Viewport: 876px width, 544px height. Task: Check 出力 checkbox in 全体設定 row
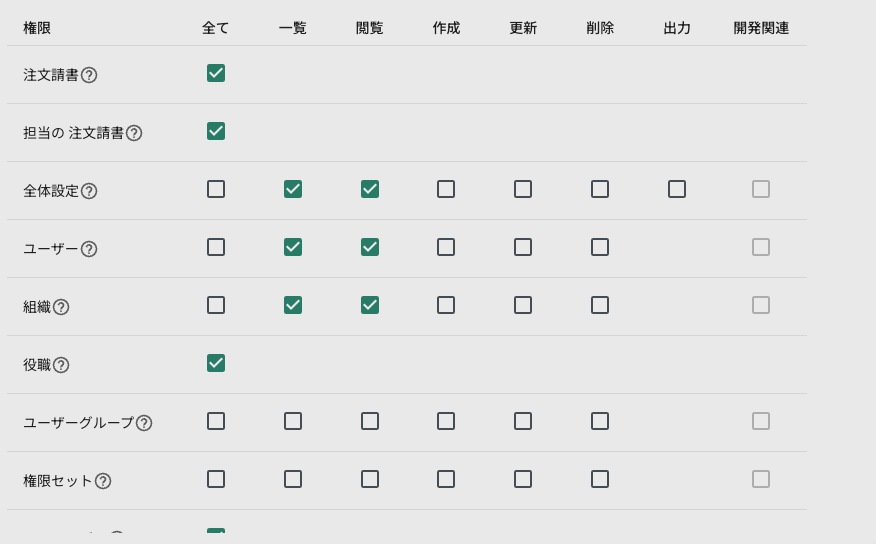pyautogui.click(x=677, y=189)
